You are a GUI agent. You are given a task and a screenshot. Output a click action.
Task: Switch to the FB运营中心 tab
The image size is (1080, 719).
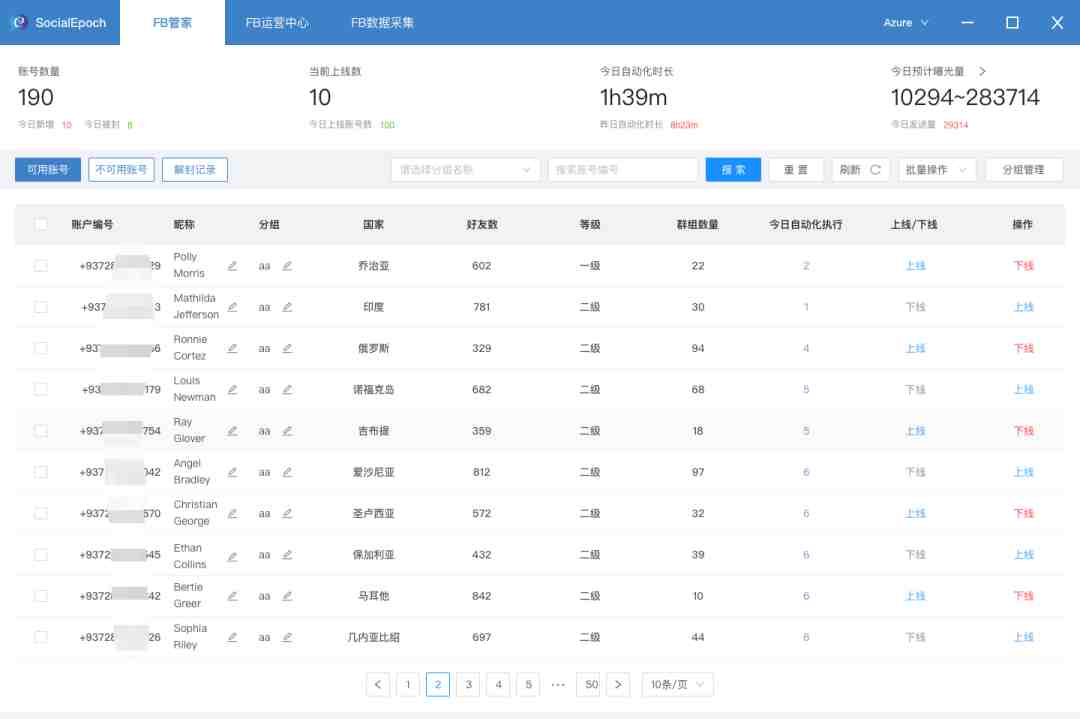(277, 23)
